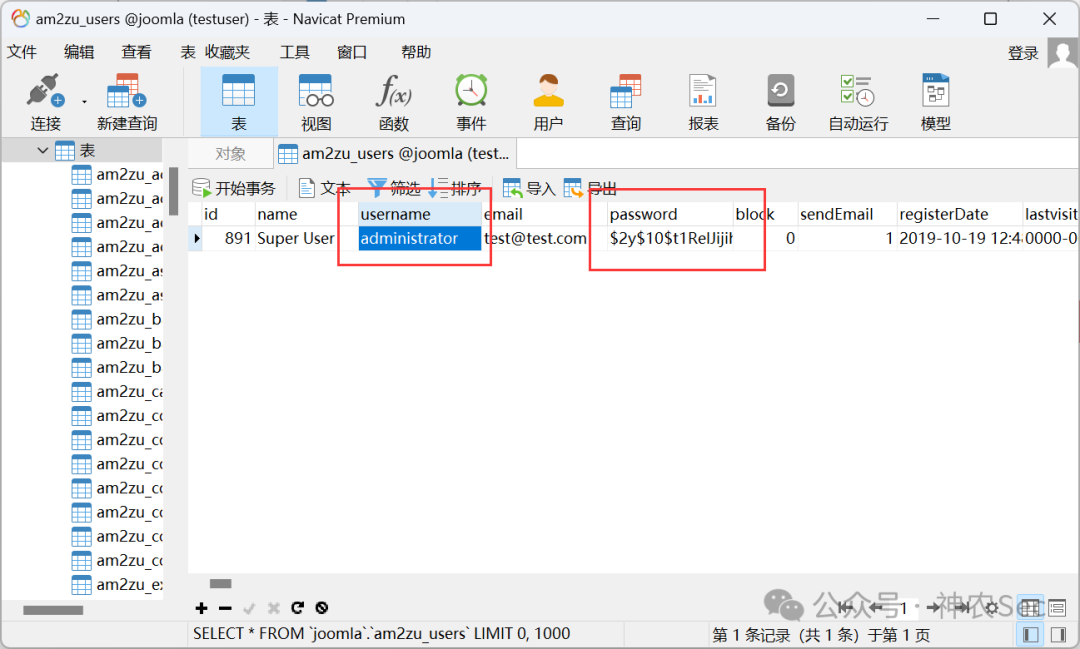Open the 收藏夹 (Favorites) menu
1080x649 pixels.
coord(227,52)
